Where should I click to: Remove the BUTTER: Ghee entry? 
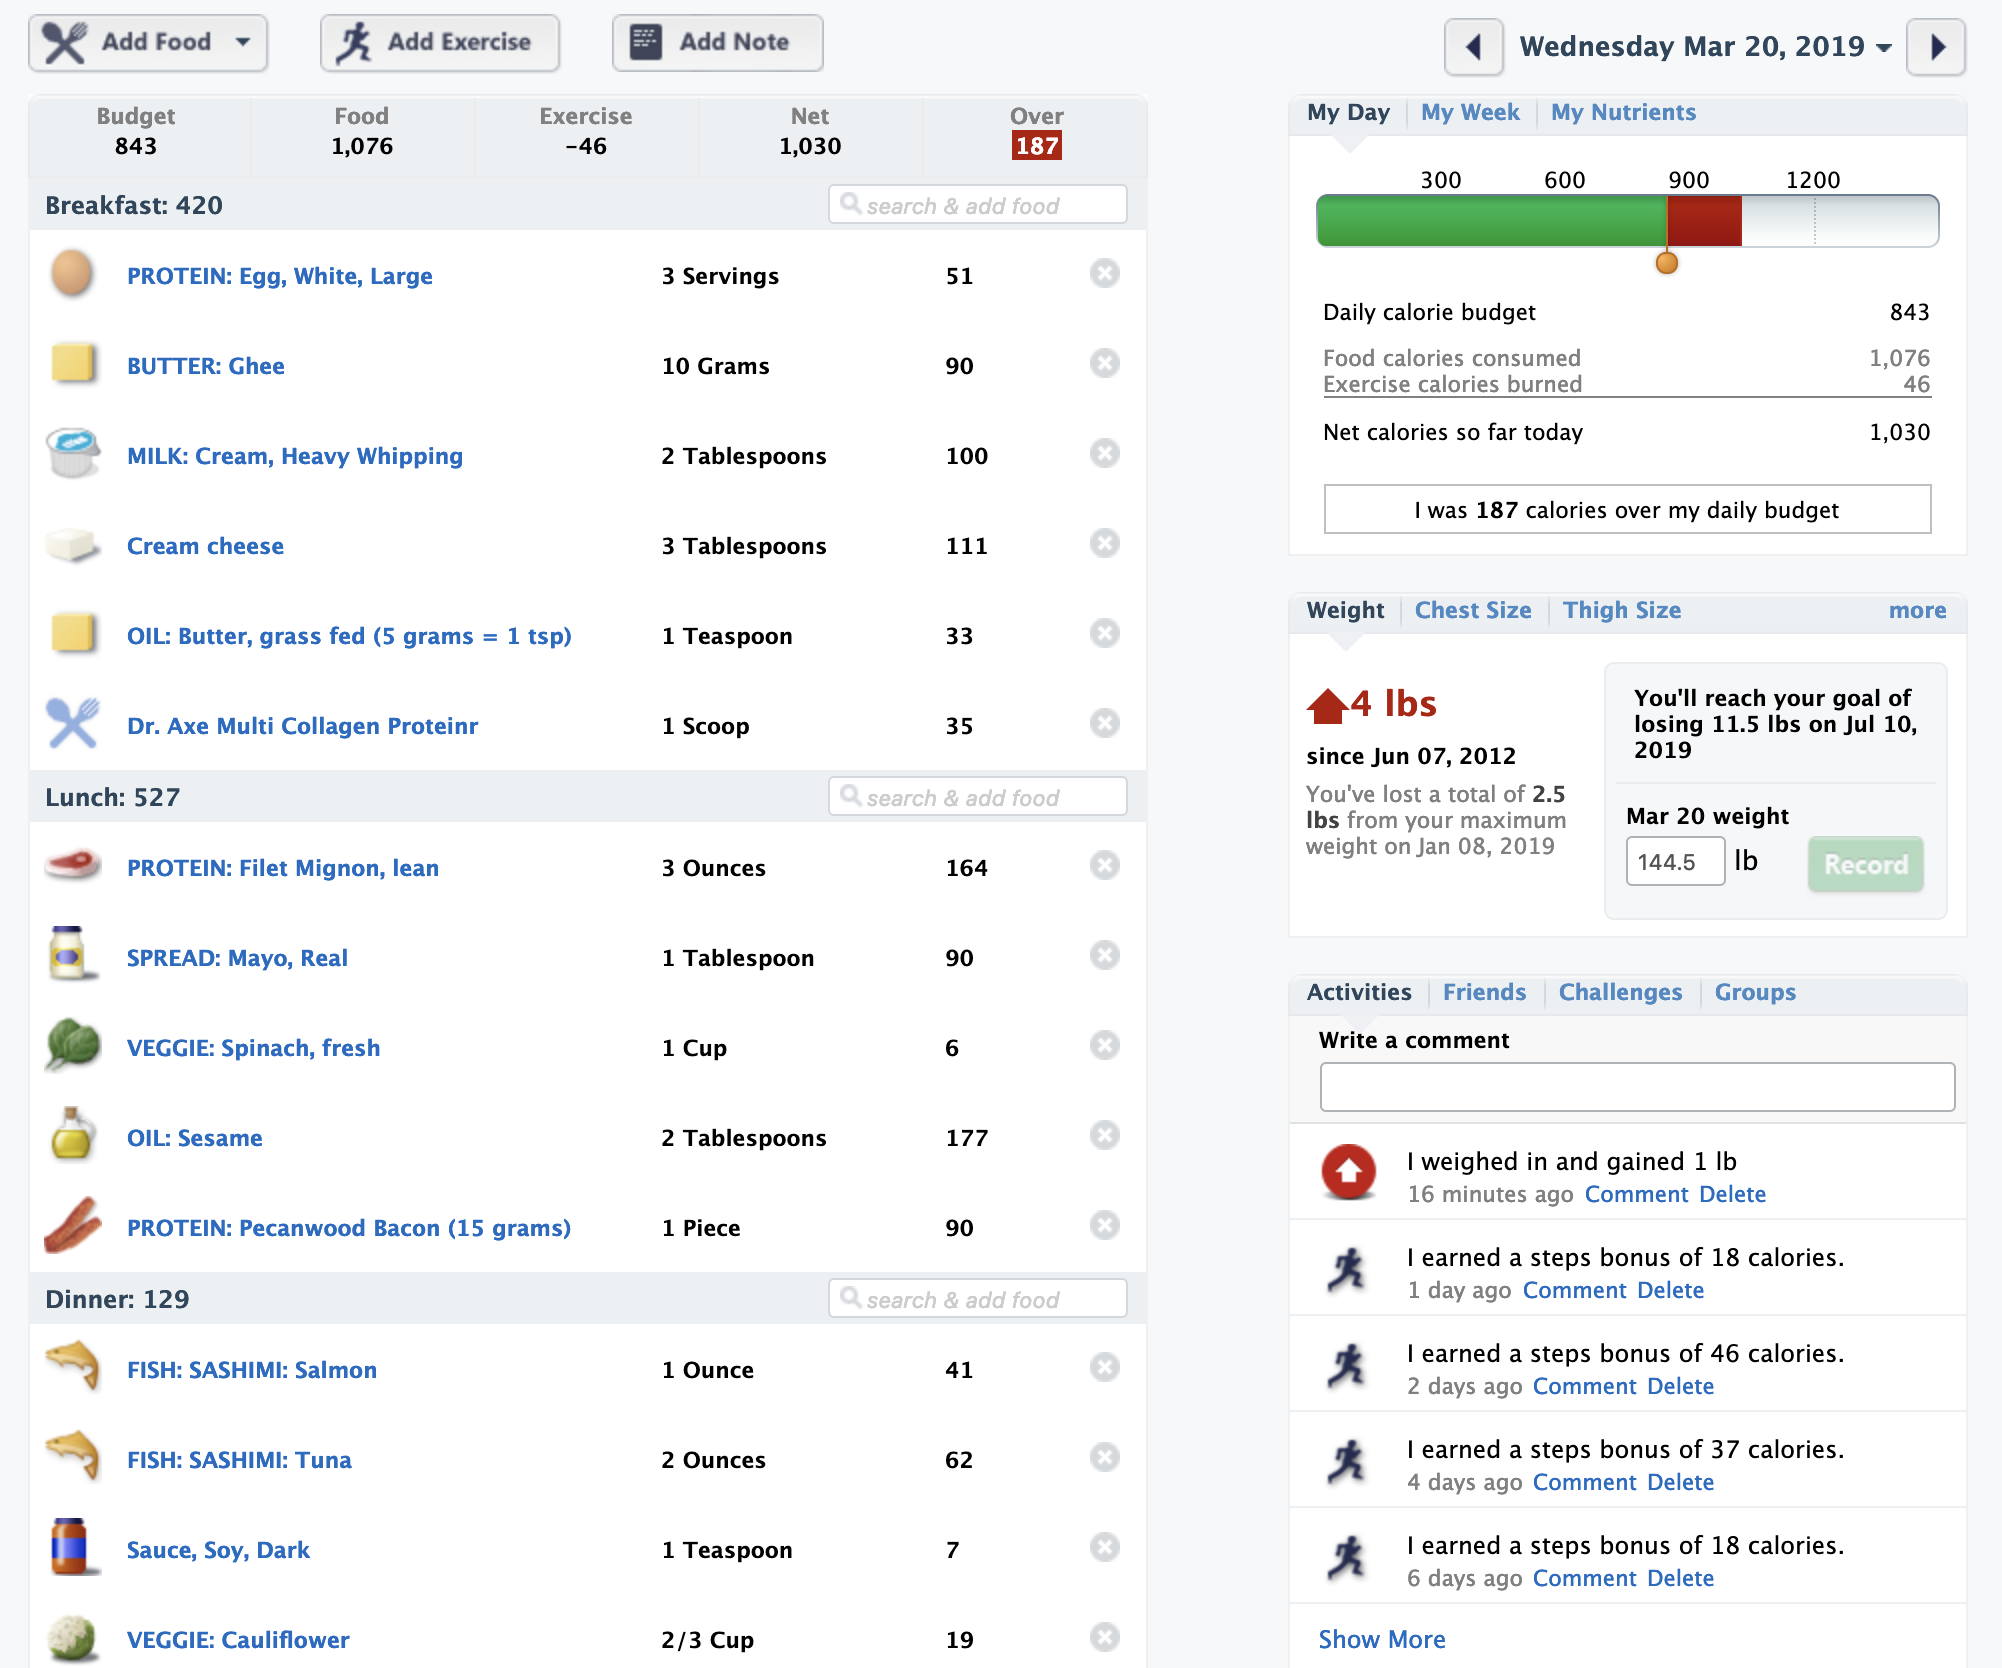point(1104,363)
